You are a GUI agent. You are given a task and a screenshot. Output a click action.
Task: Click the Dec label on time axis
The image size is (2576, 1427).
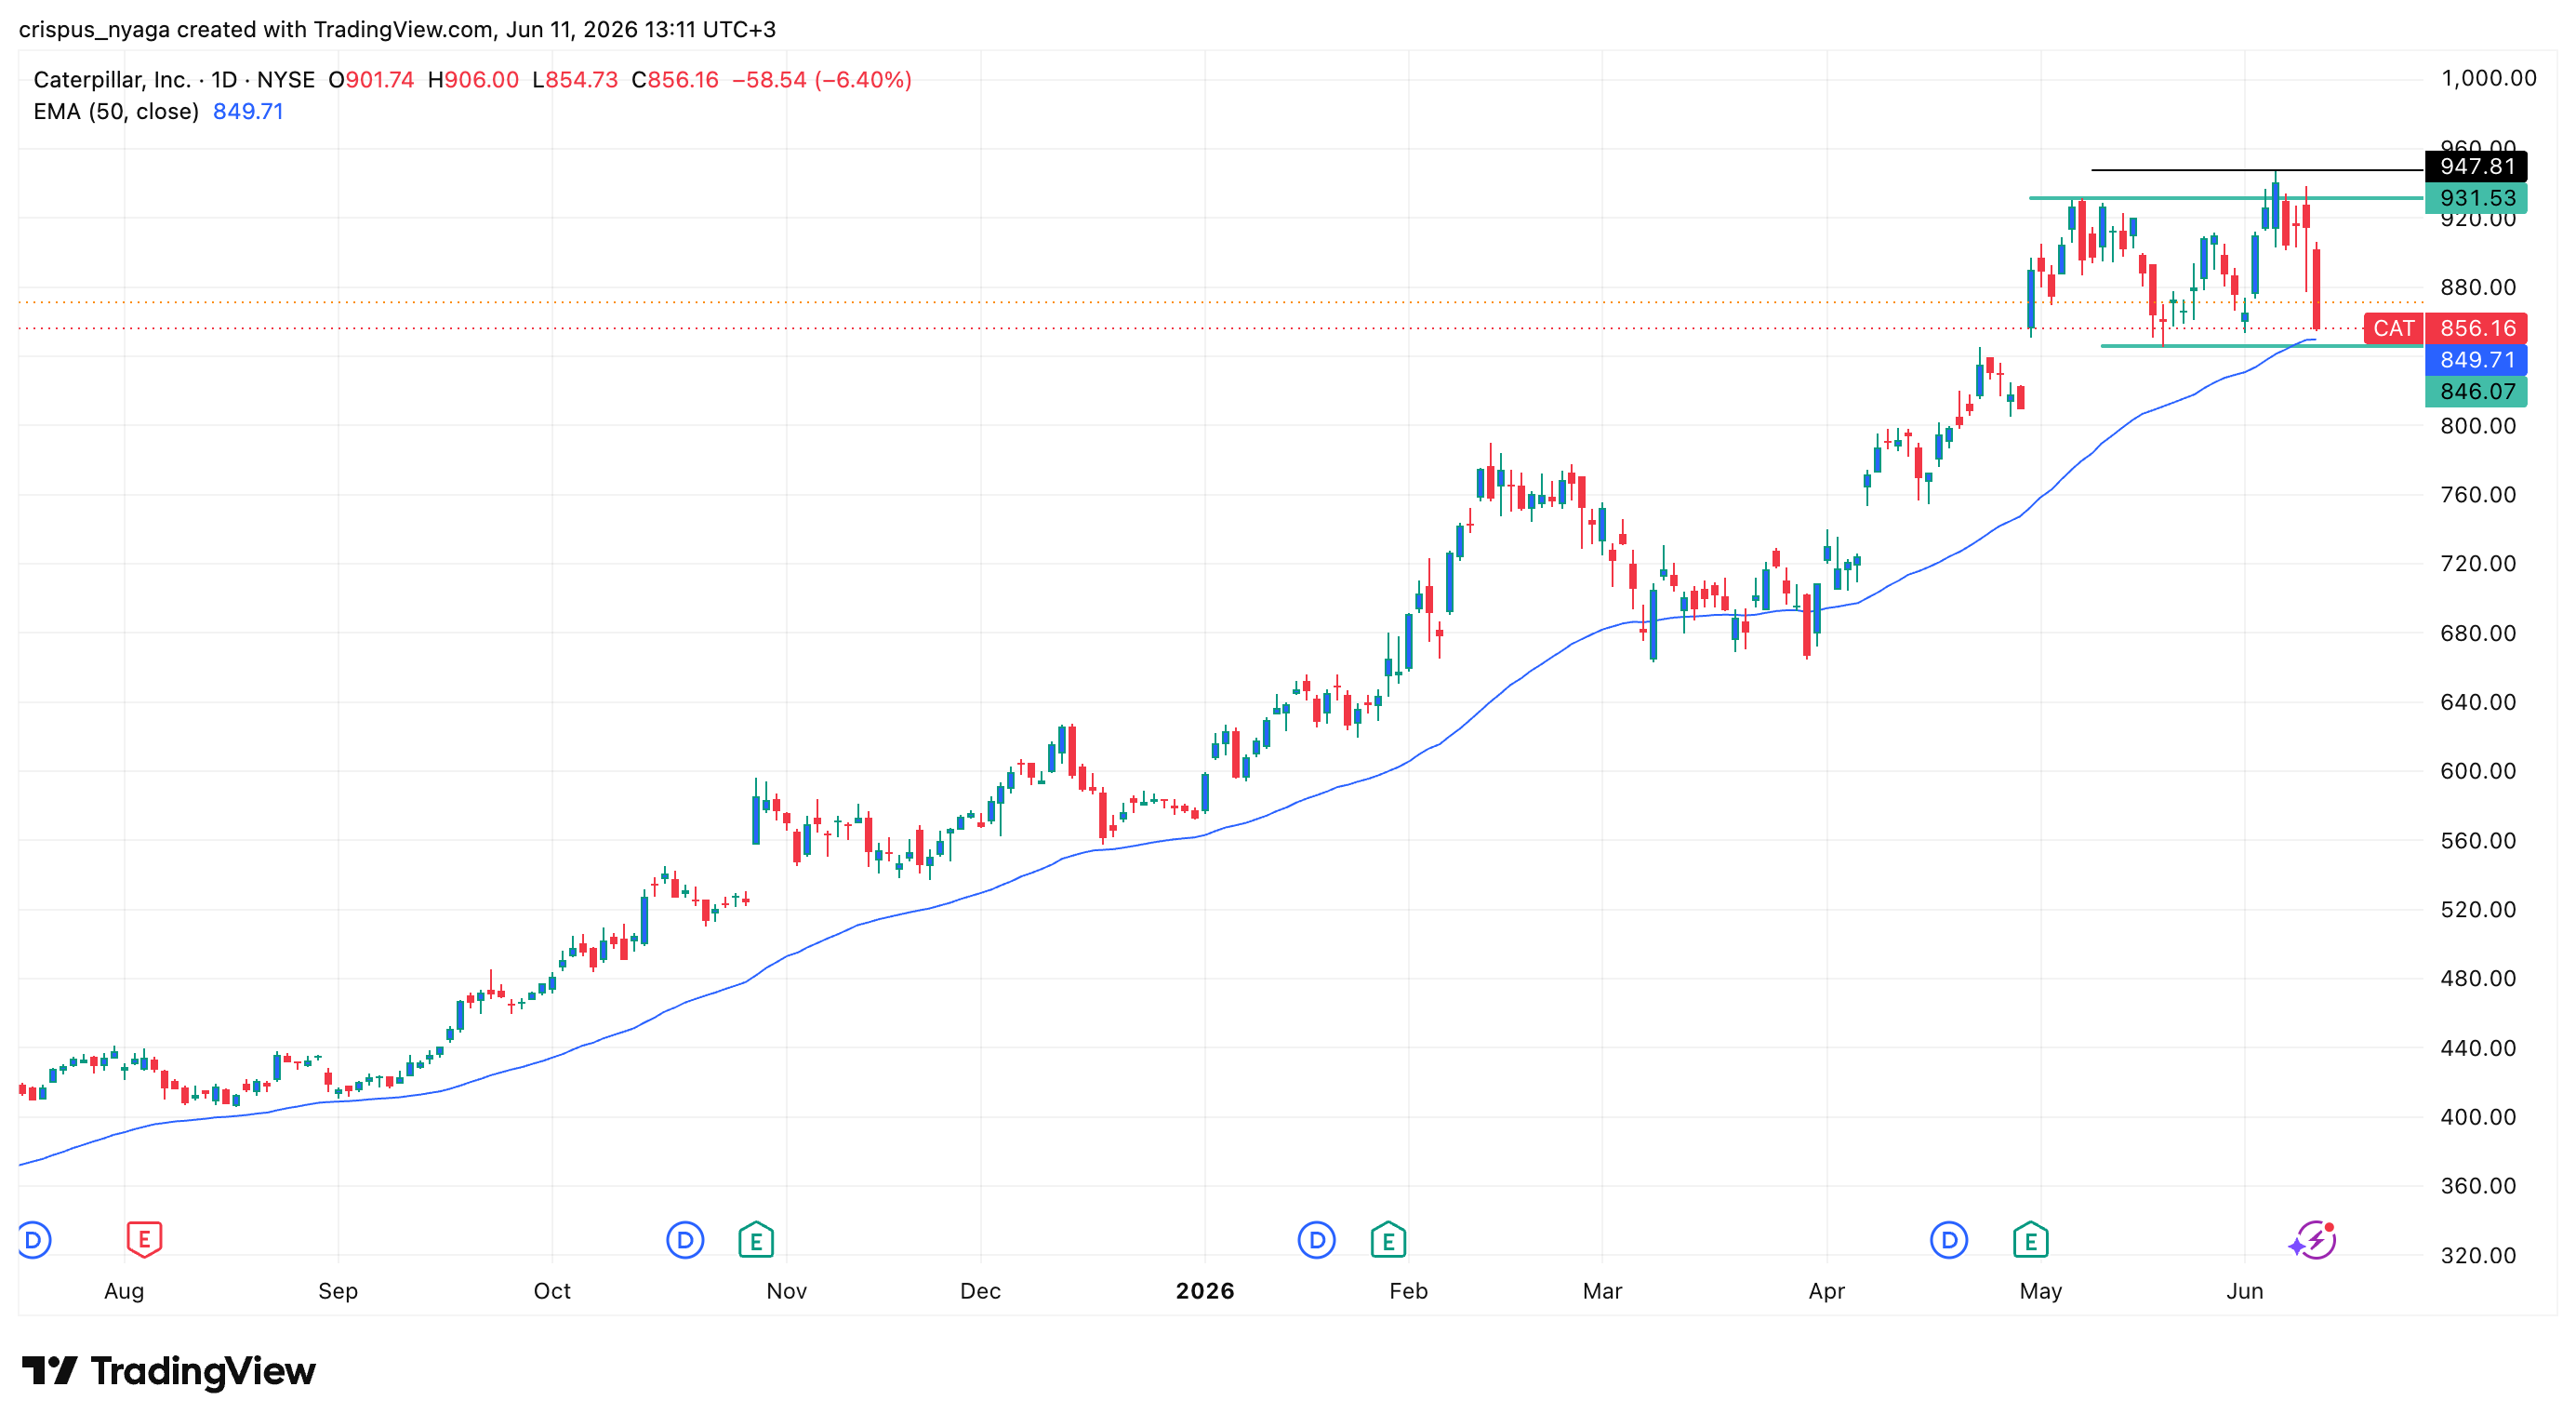pos(980,1291)
